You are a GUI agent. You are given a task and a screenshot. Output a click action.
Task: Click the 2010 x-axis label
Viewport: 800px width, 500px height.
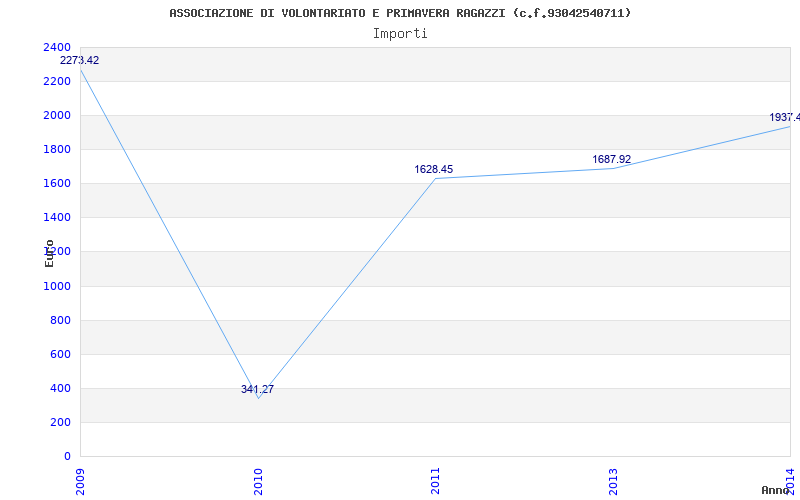(x=258, y=482)
